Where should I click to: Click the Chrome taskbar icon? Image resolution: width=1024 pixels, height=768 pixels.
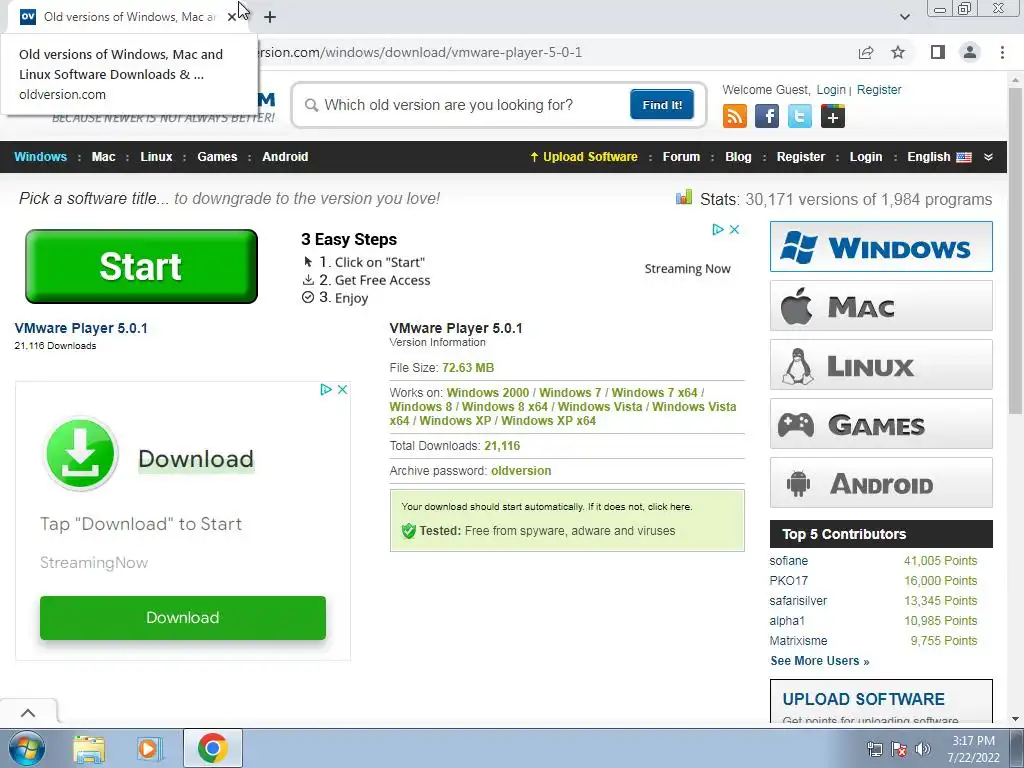pos(213,748)
